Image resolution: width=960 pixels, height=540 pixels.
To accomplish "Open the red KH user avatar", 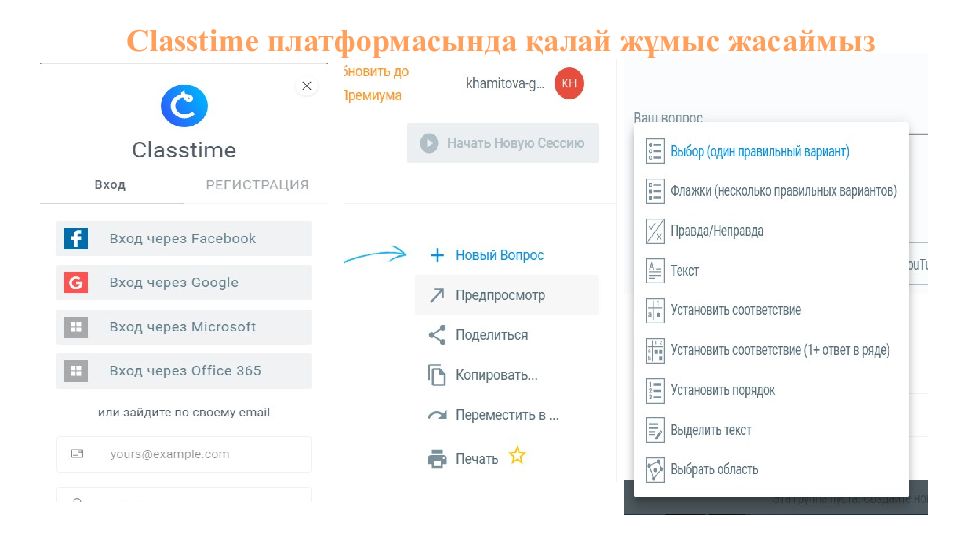I will point(569,83).
